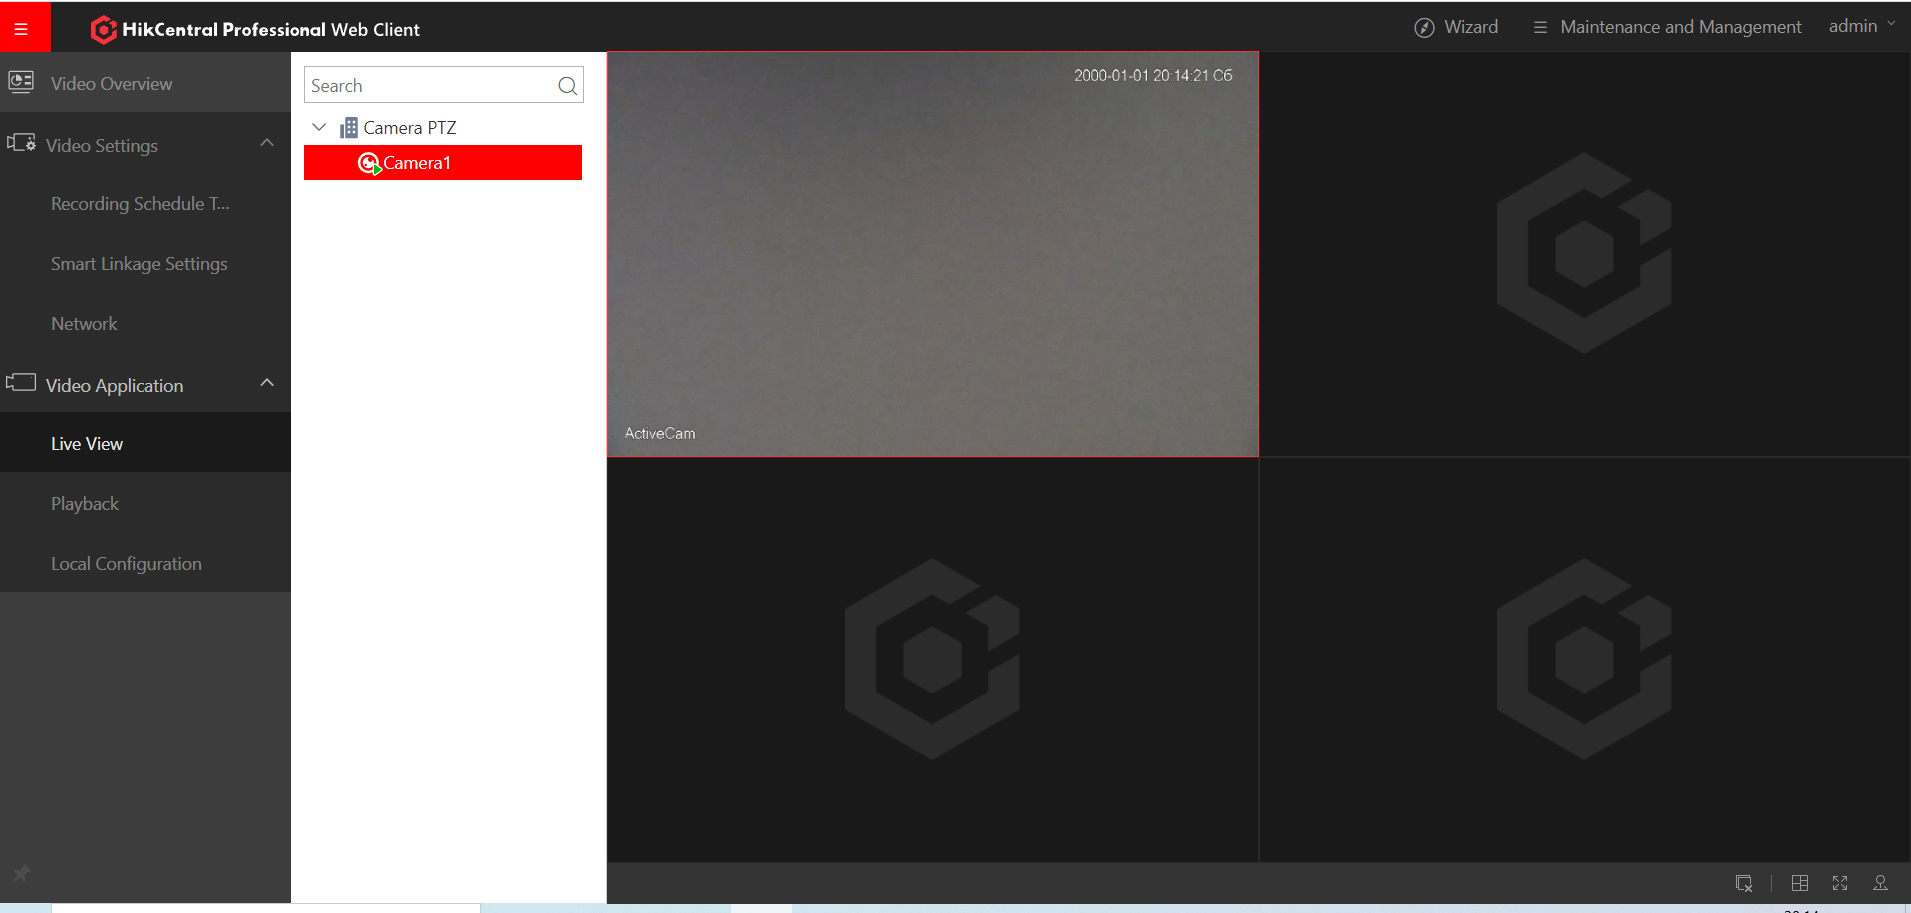Click the Camera PTZ building icon
This screenshot has height=913, width=1911.
(349, 128)
